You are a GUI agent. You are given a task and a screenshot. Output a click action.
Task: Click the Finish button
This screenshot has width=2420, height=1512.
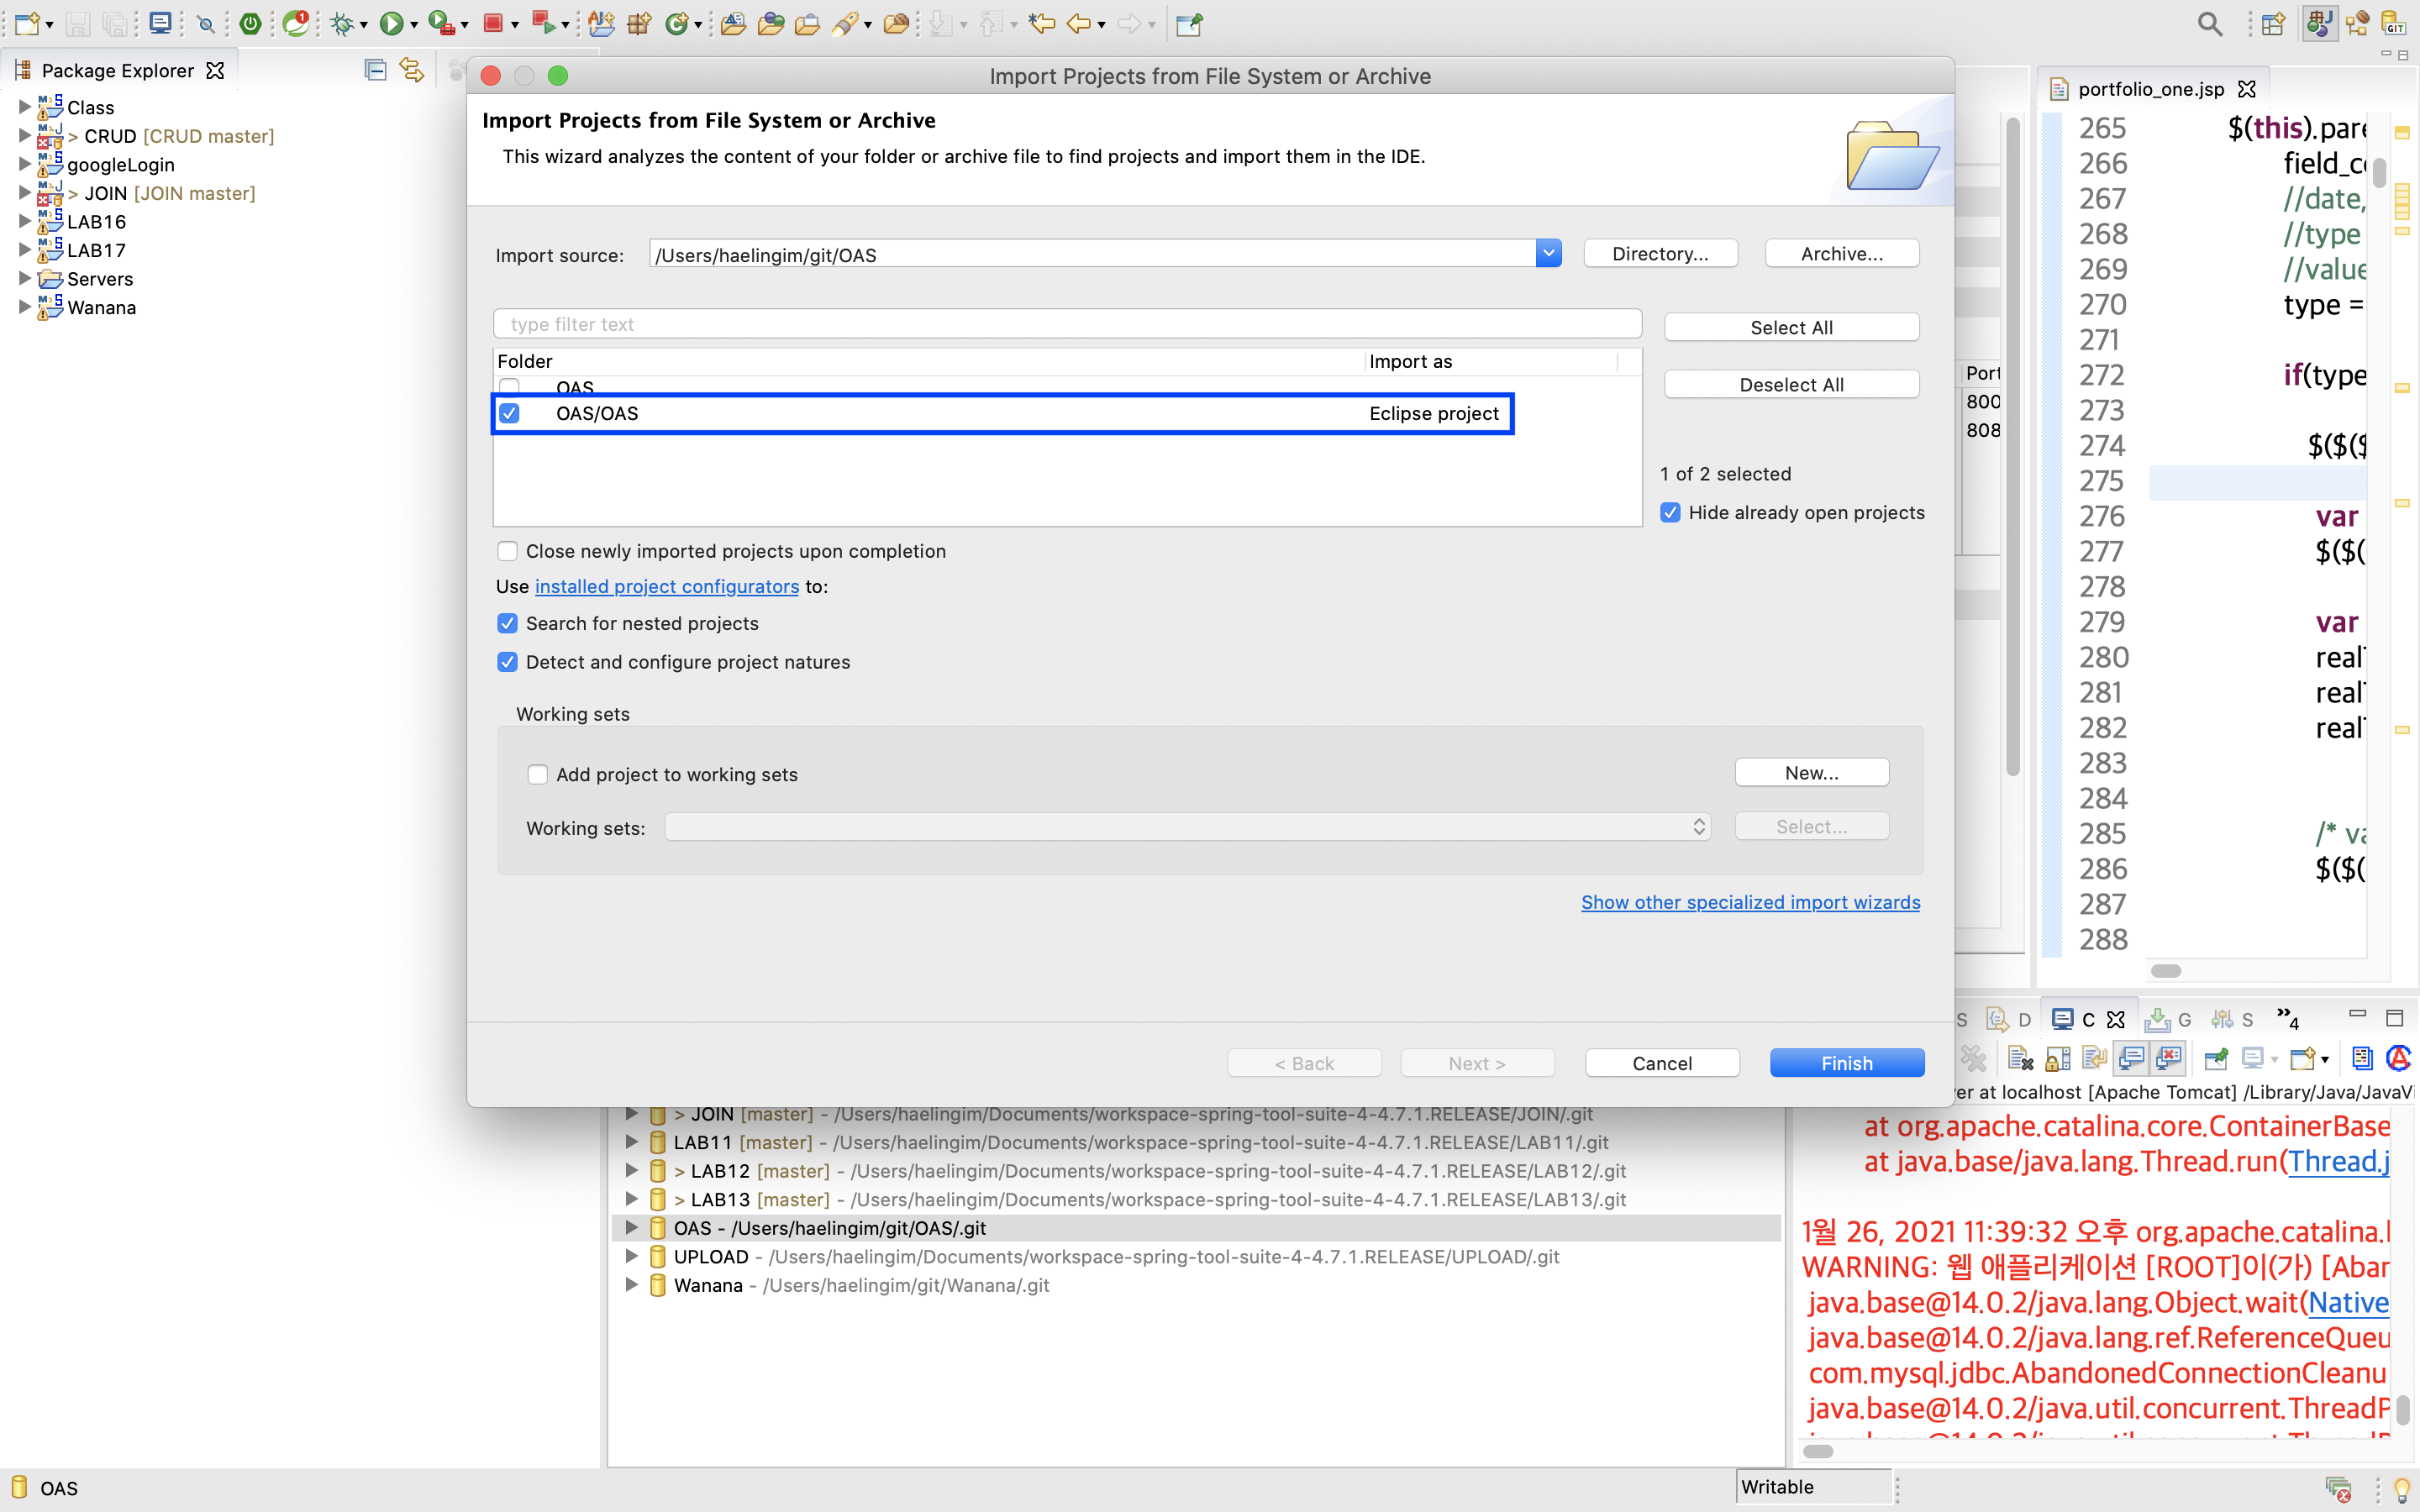coord(1846,1063)
